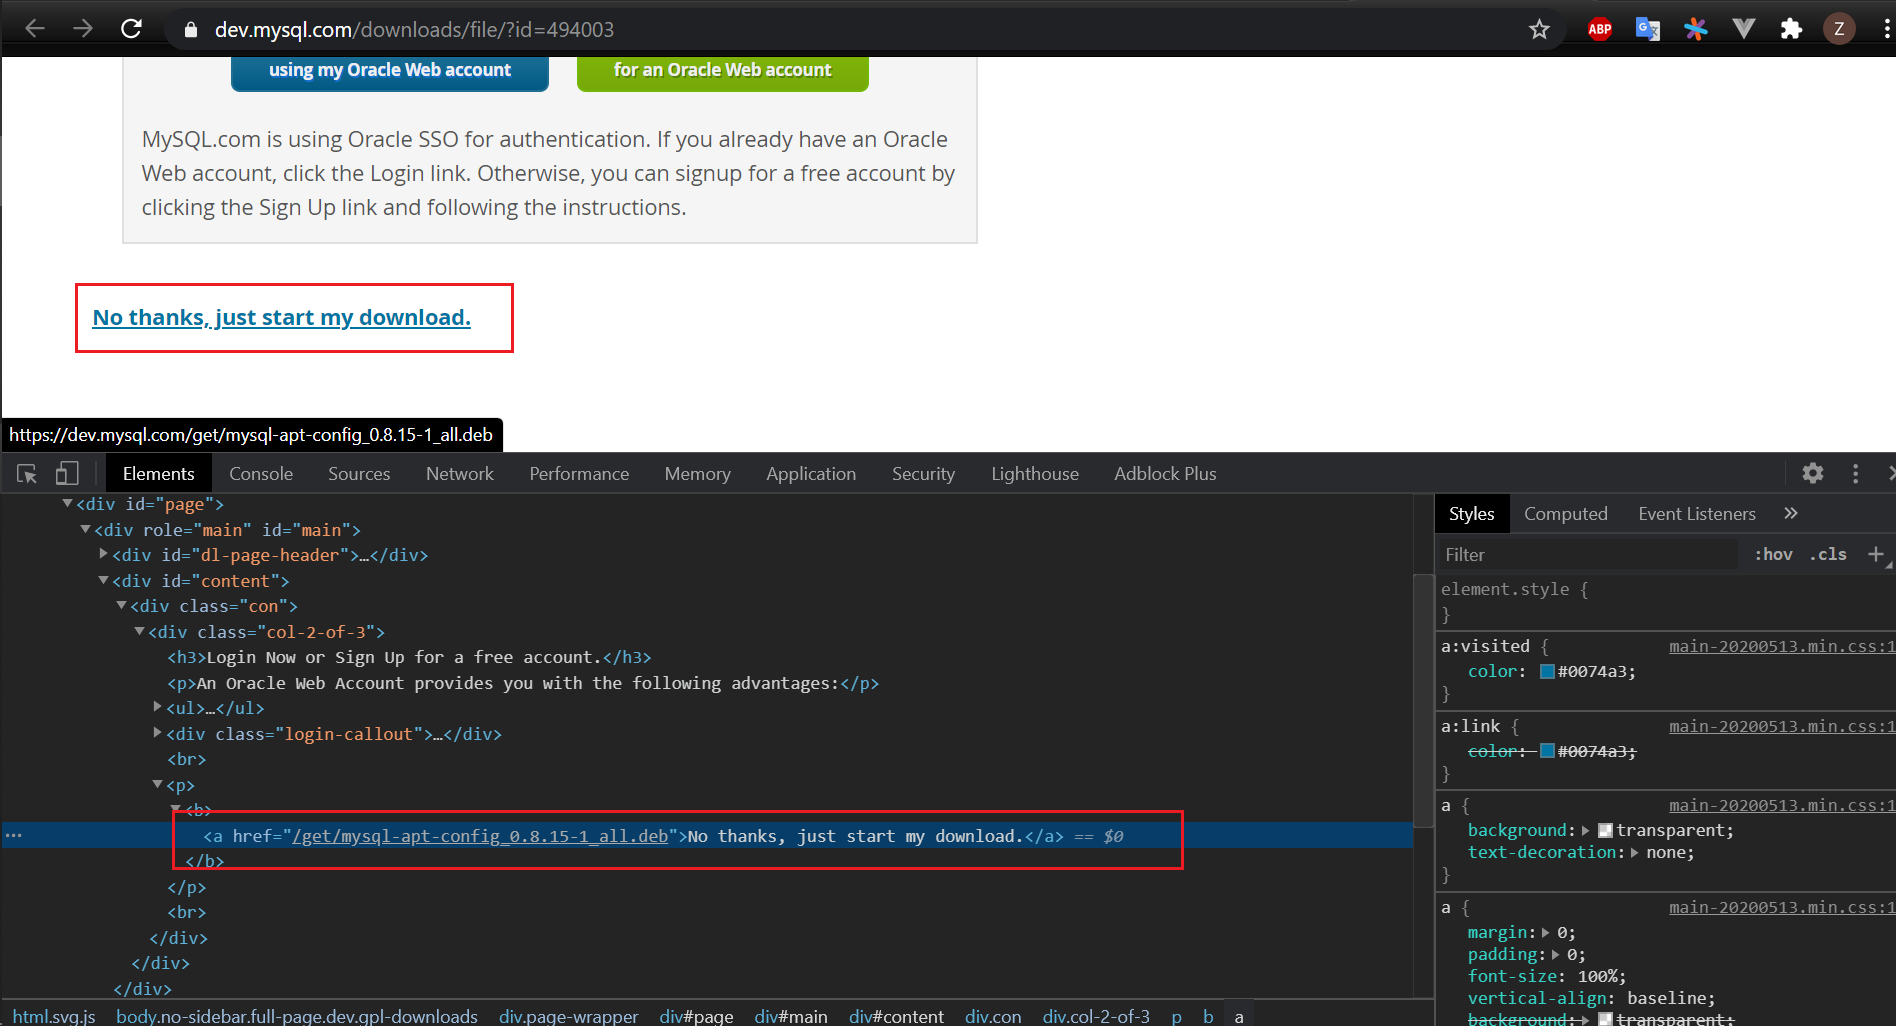Image resolution: width=1896 pixels, height=1026 pixels.
Task: Switch to the Console tab
Action: click(261, 473)
